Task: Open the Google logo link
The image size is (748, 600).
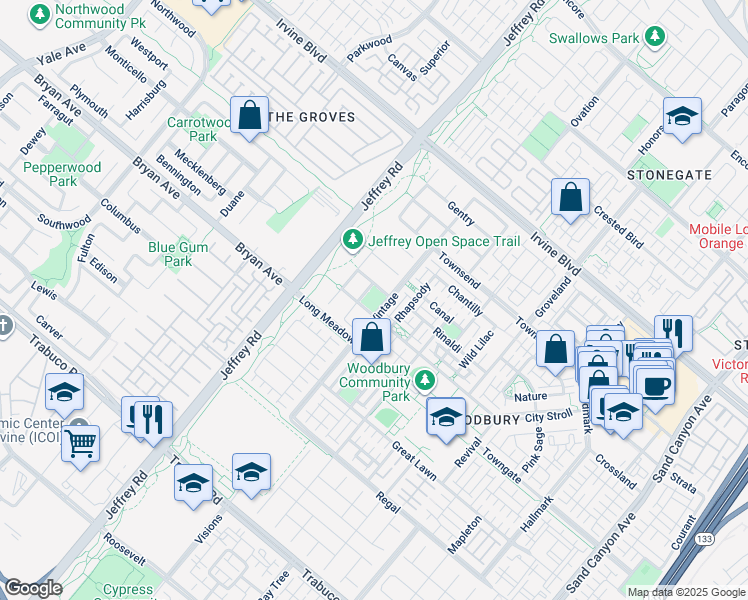Action: point(33,588)
